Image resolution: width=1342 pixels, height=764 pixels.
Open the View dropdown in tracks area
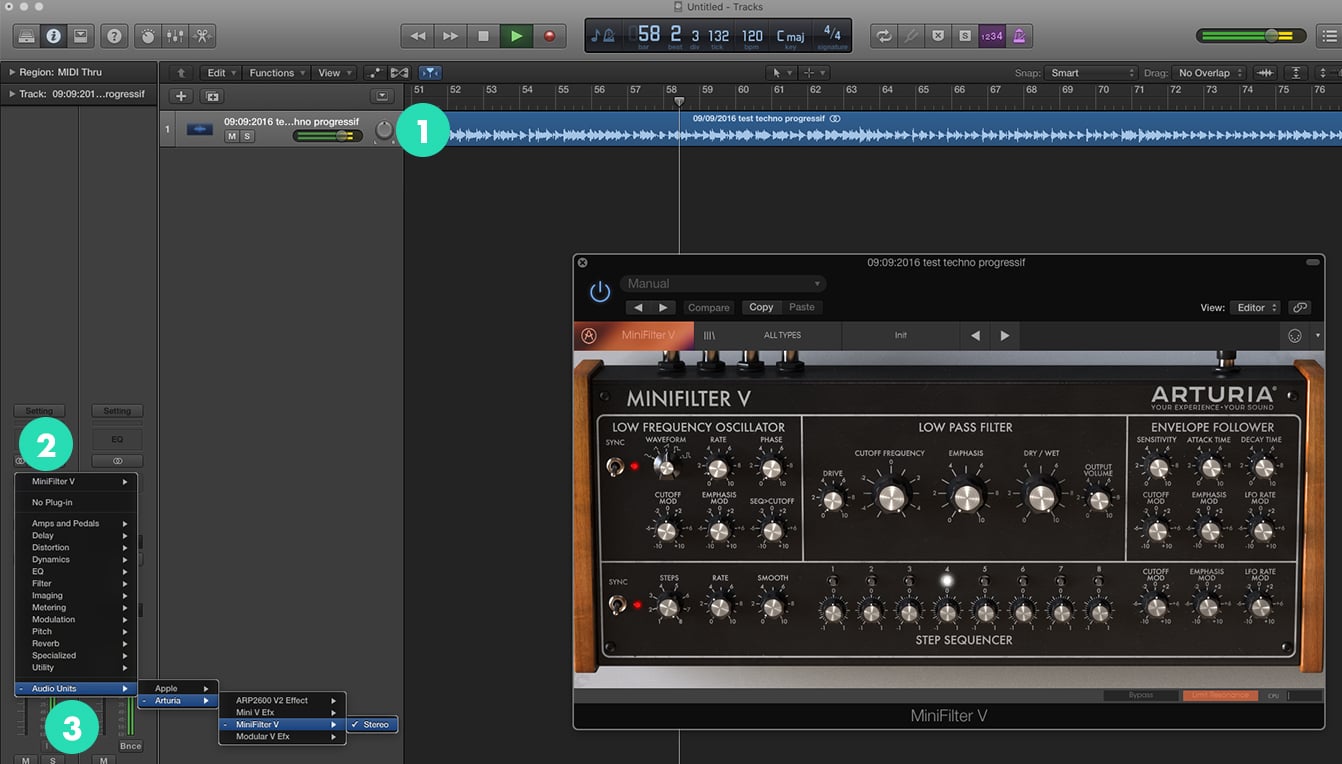[334, 73]
